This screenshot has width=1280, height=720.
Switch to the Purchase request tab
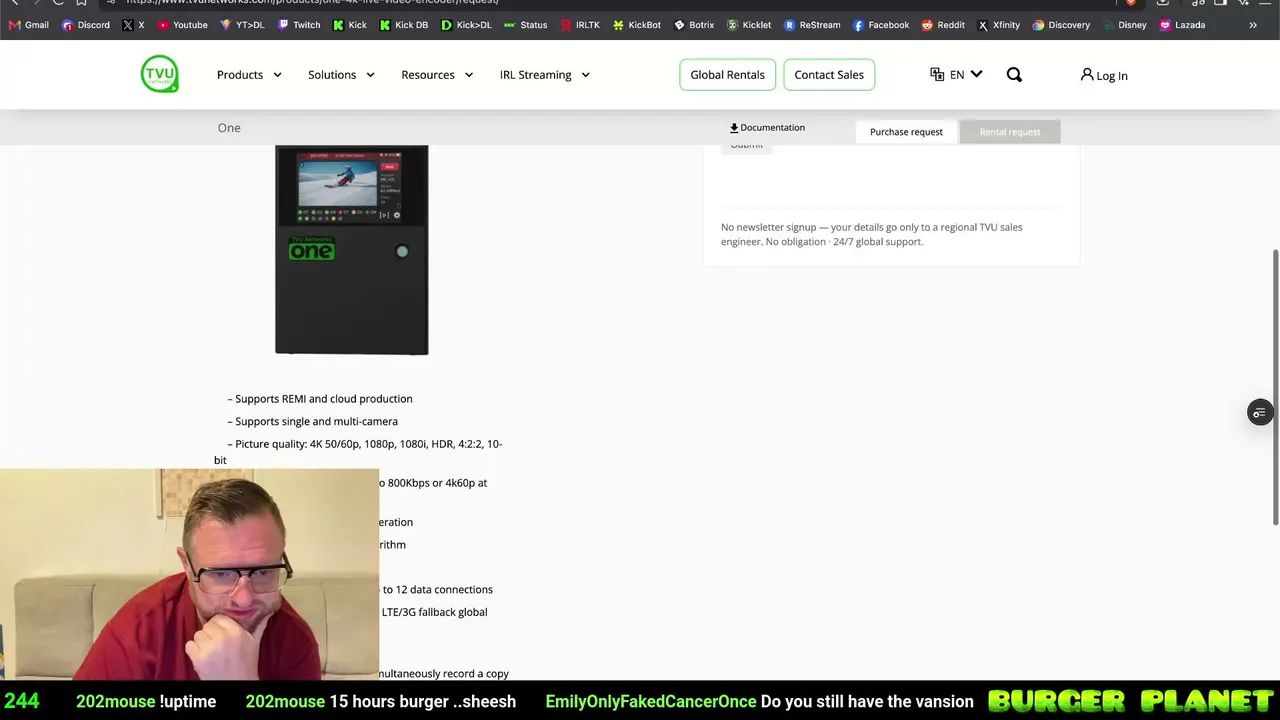[x=906, y=132]
